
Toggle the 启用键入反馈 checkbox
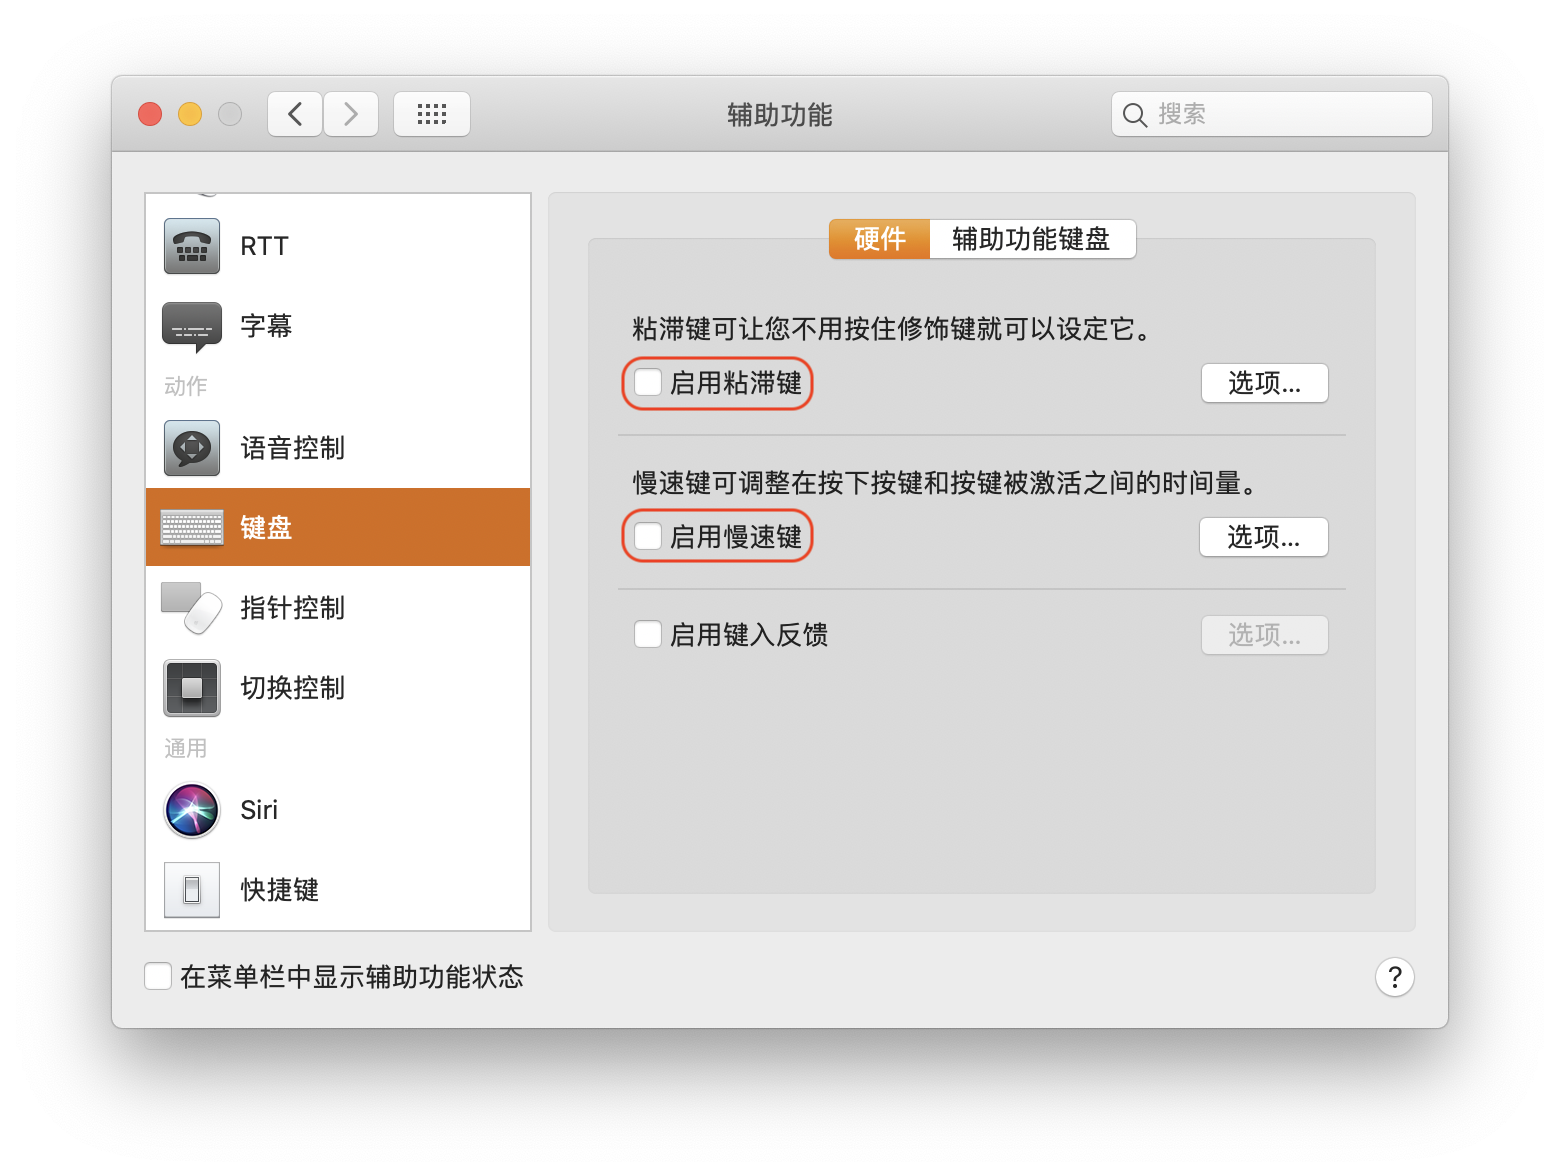pos(648,635)
